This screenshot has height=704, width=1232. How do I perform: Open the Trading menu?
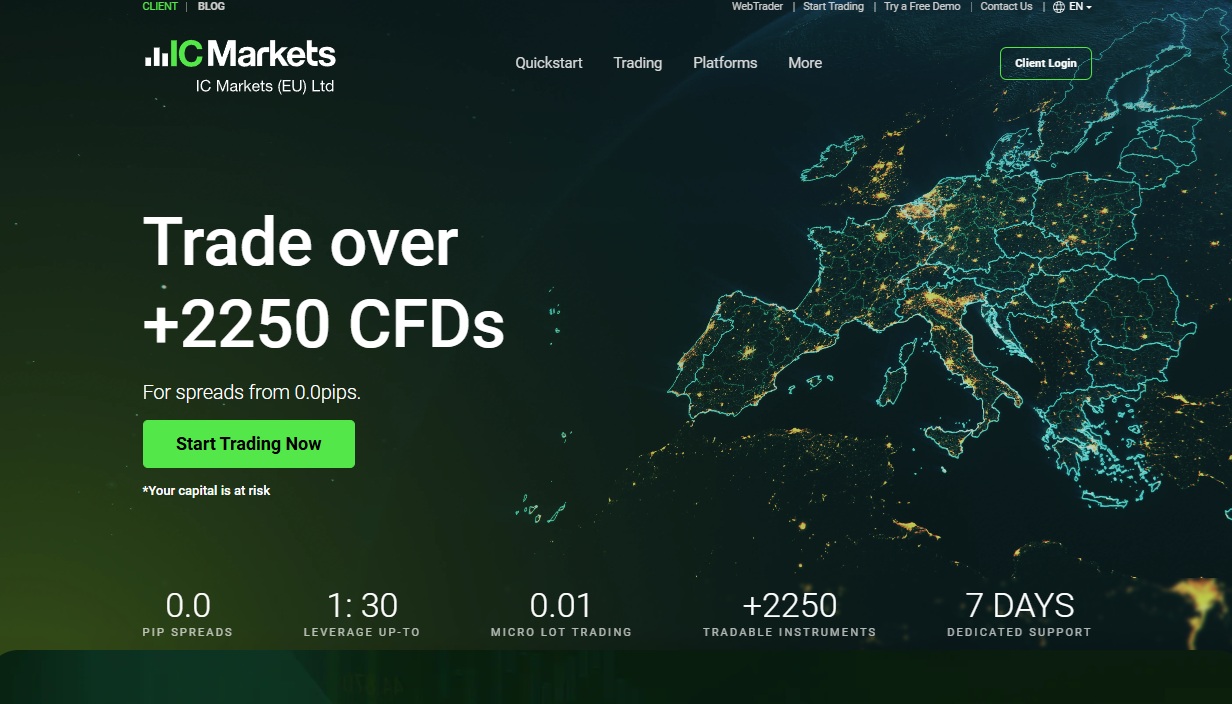638,63
